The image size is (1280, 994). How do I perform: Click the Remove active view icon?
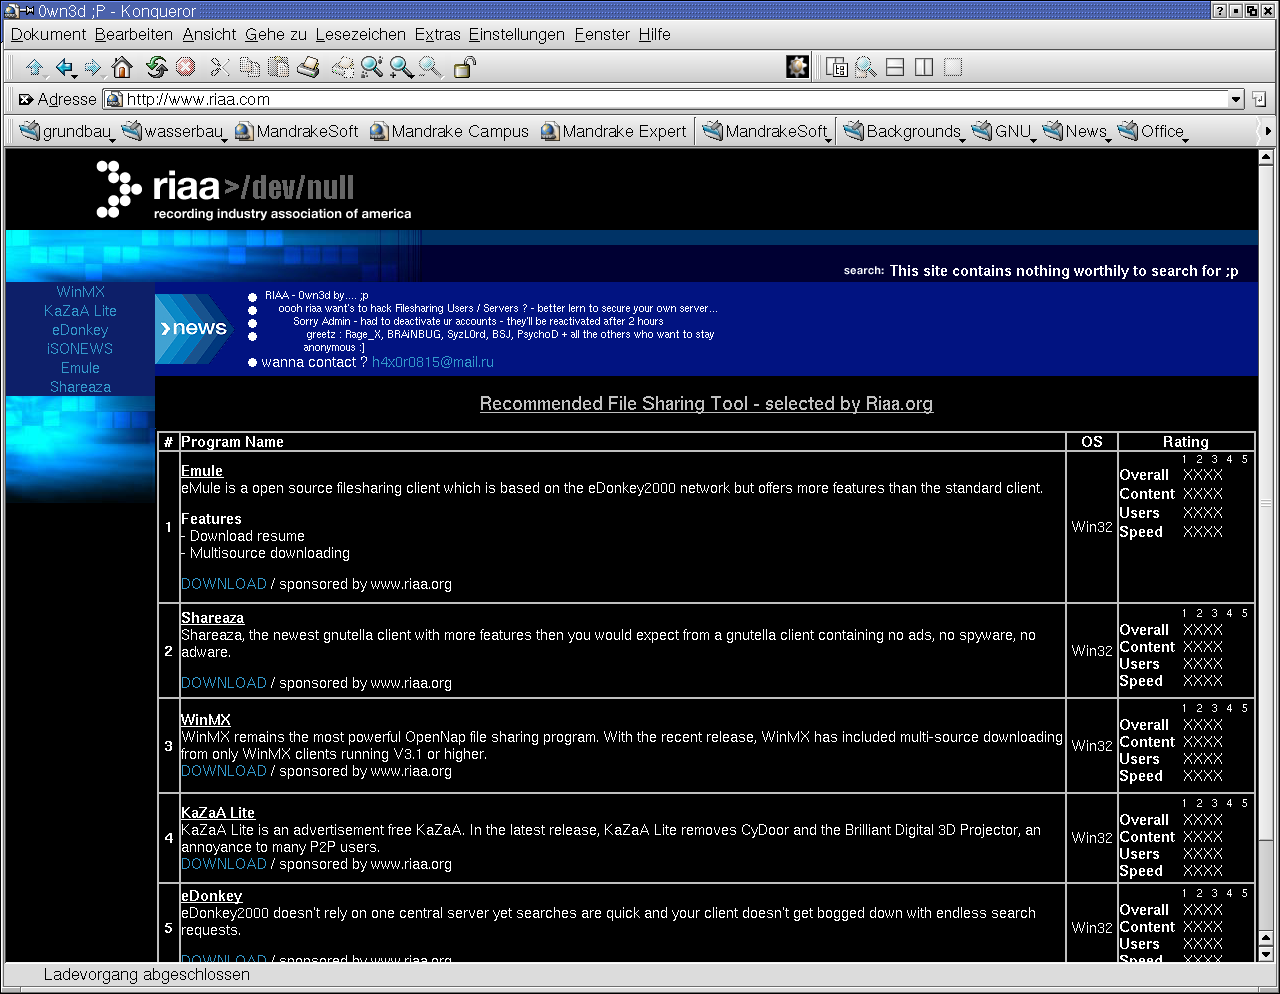[x=953, y=67]
